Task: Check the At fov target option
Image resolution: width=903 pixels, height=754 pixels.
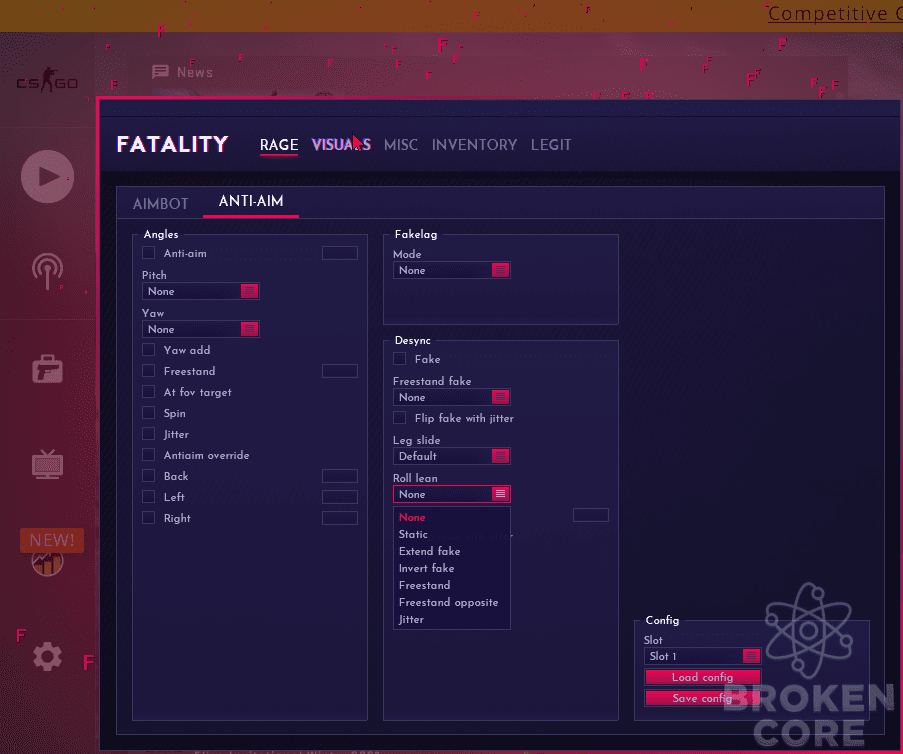Action: [x=149, y=392]
